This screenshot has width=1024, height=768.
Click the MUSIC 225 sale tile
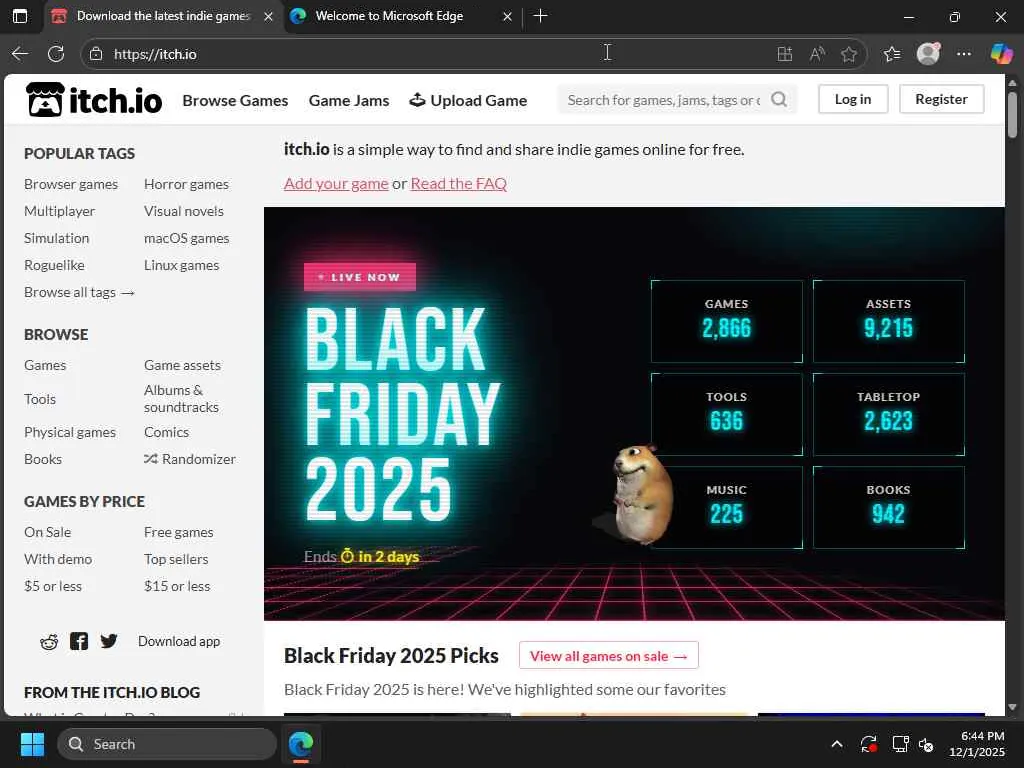(x=727, y=507)
